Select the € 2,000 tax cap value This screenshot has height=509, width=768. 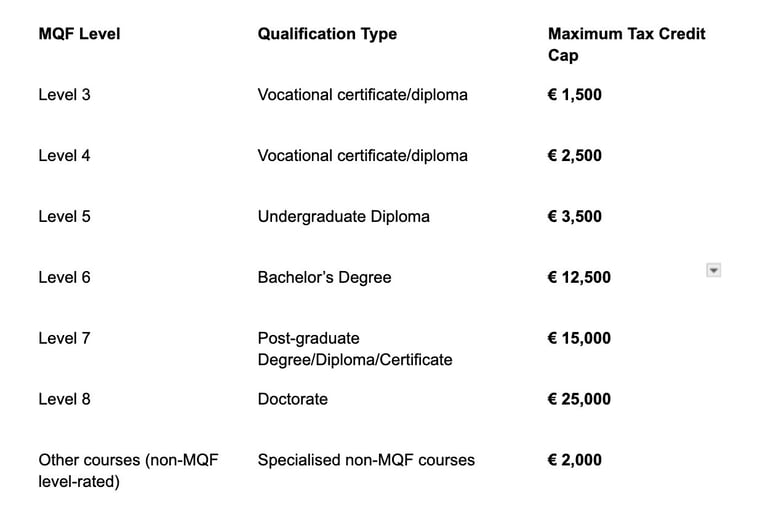575,460
